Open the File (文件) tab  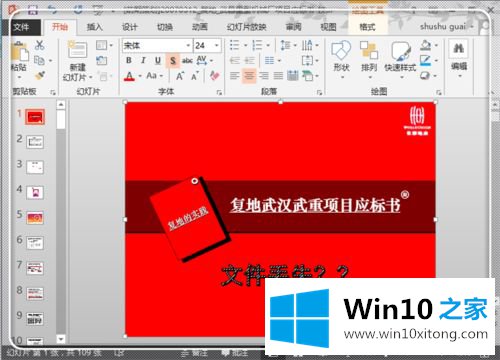(x=21, y=27)
